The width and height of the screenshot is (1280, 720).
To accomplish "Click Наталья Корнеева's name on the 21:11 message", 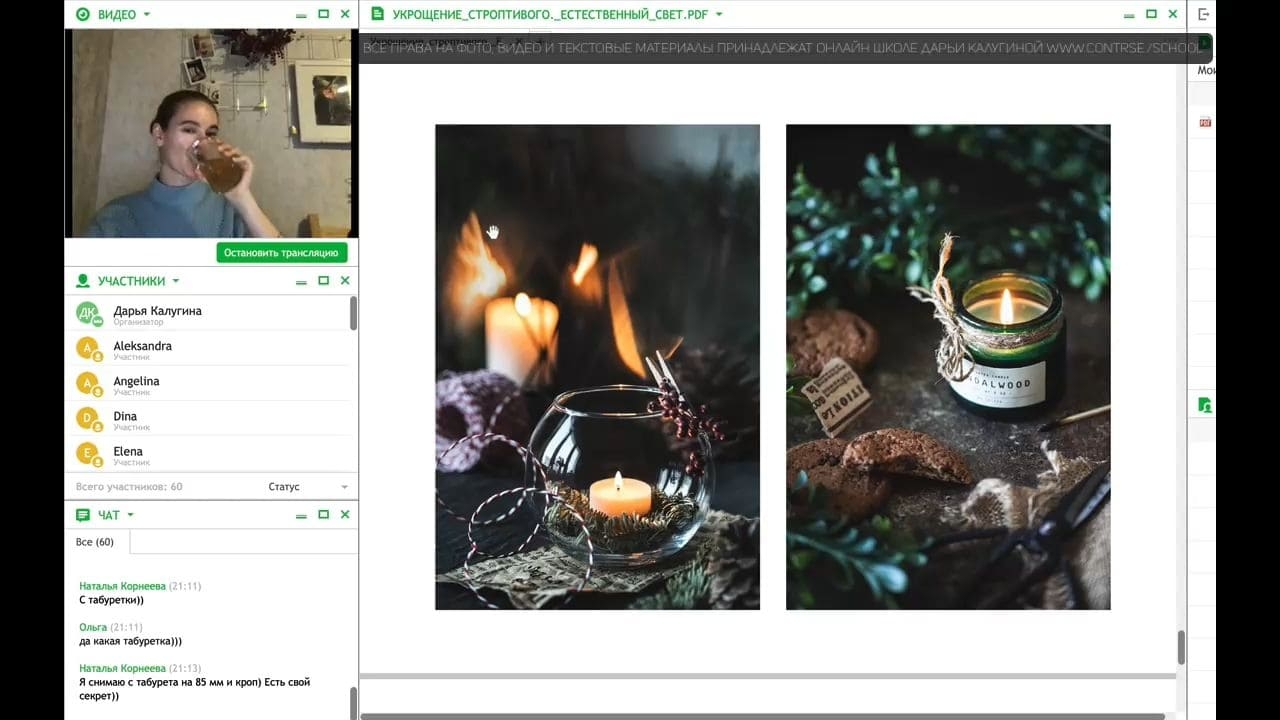I will [x=122, y=586].
